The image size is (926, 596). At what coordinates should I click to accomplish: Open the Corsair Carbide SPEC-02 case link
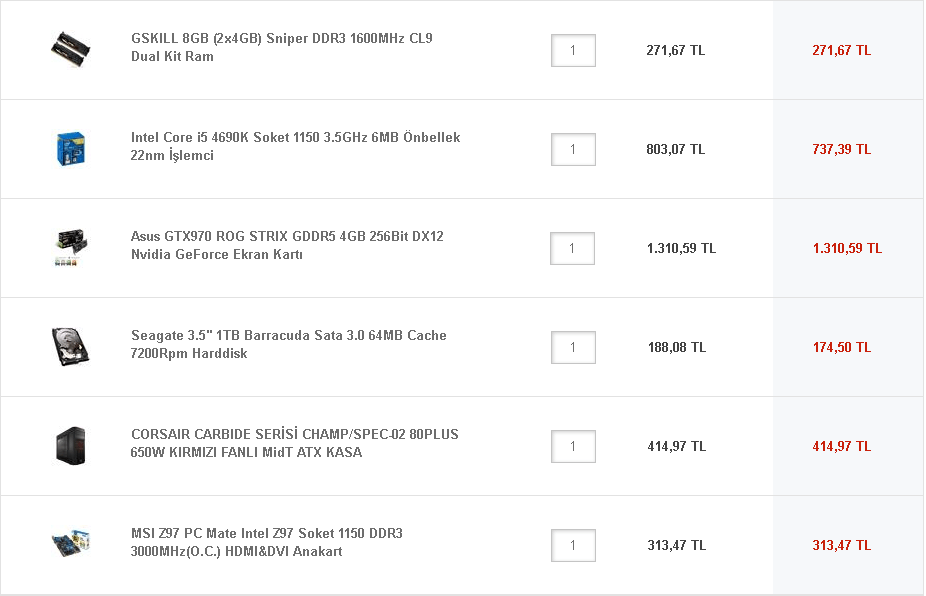294,443
